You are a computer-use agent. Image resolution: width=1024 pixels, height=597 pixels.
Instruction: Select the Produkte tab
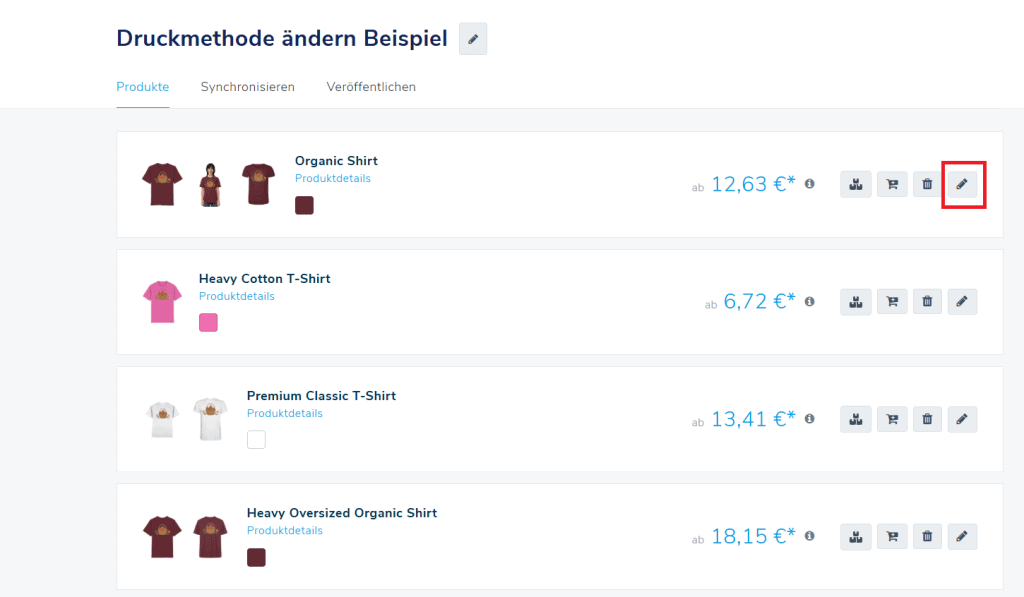tap(142, 87)
